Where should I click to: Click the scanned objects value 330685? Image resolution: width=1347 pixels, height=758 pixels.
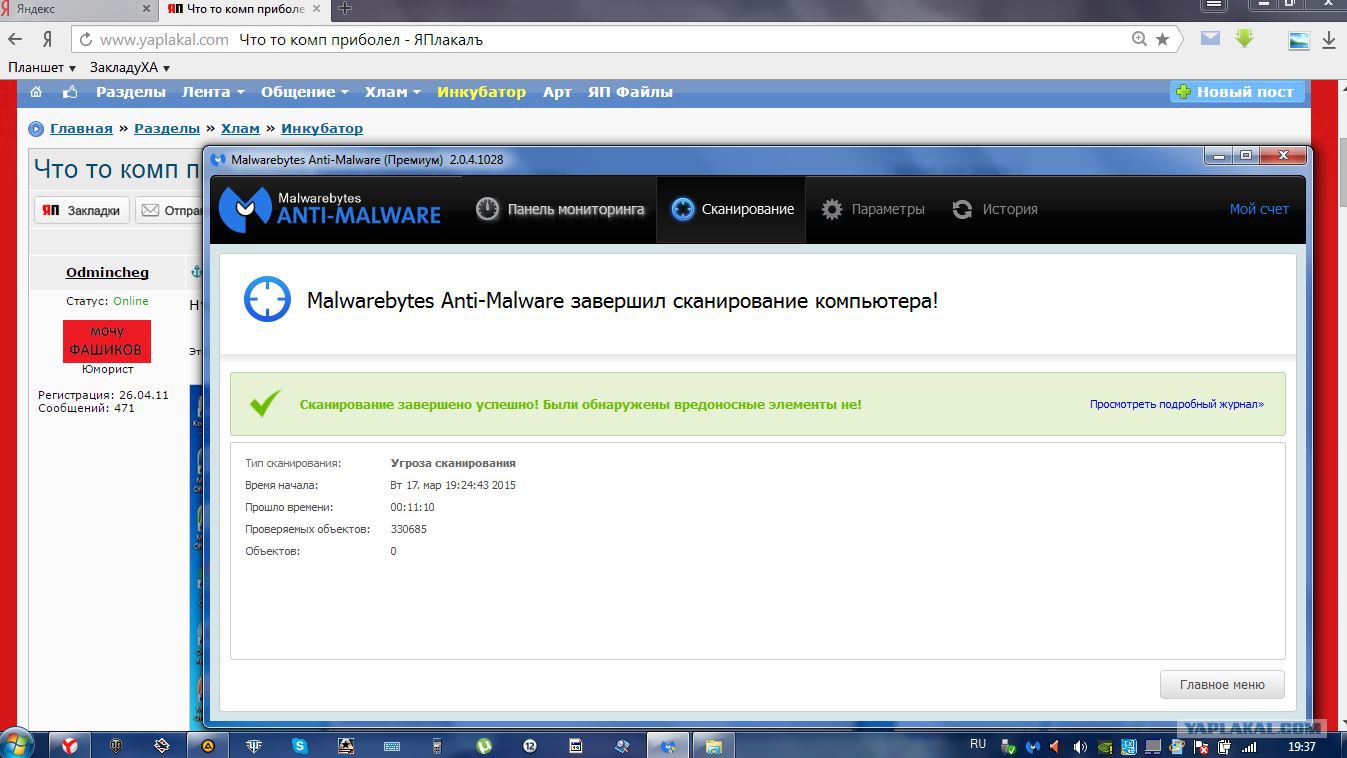tap(408, 529)
